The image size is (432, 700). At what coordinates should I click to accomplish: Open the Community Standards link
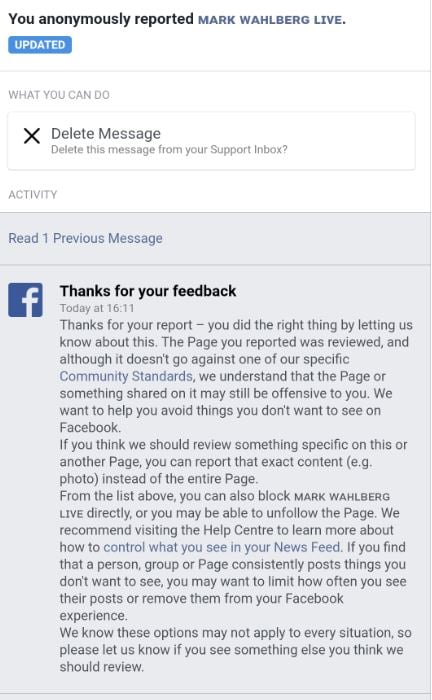pyautogui.click(x=126, y=376)
